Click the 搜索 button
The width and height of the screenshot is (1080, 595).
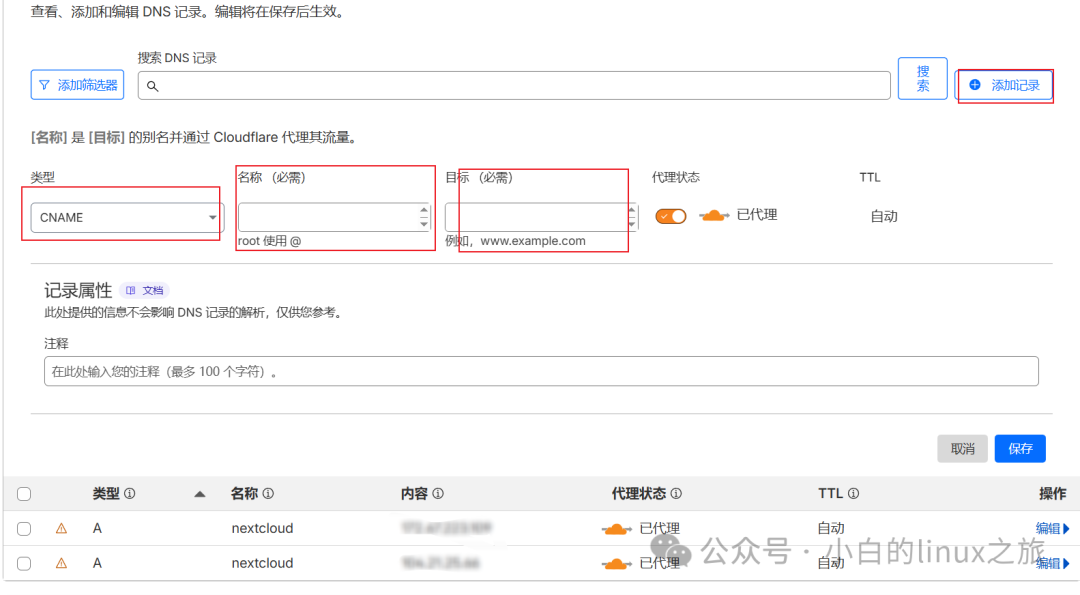[x=923, y=79]
